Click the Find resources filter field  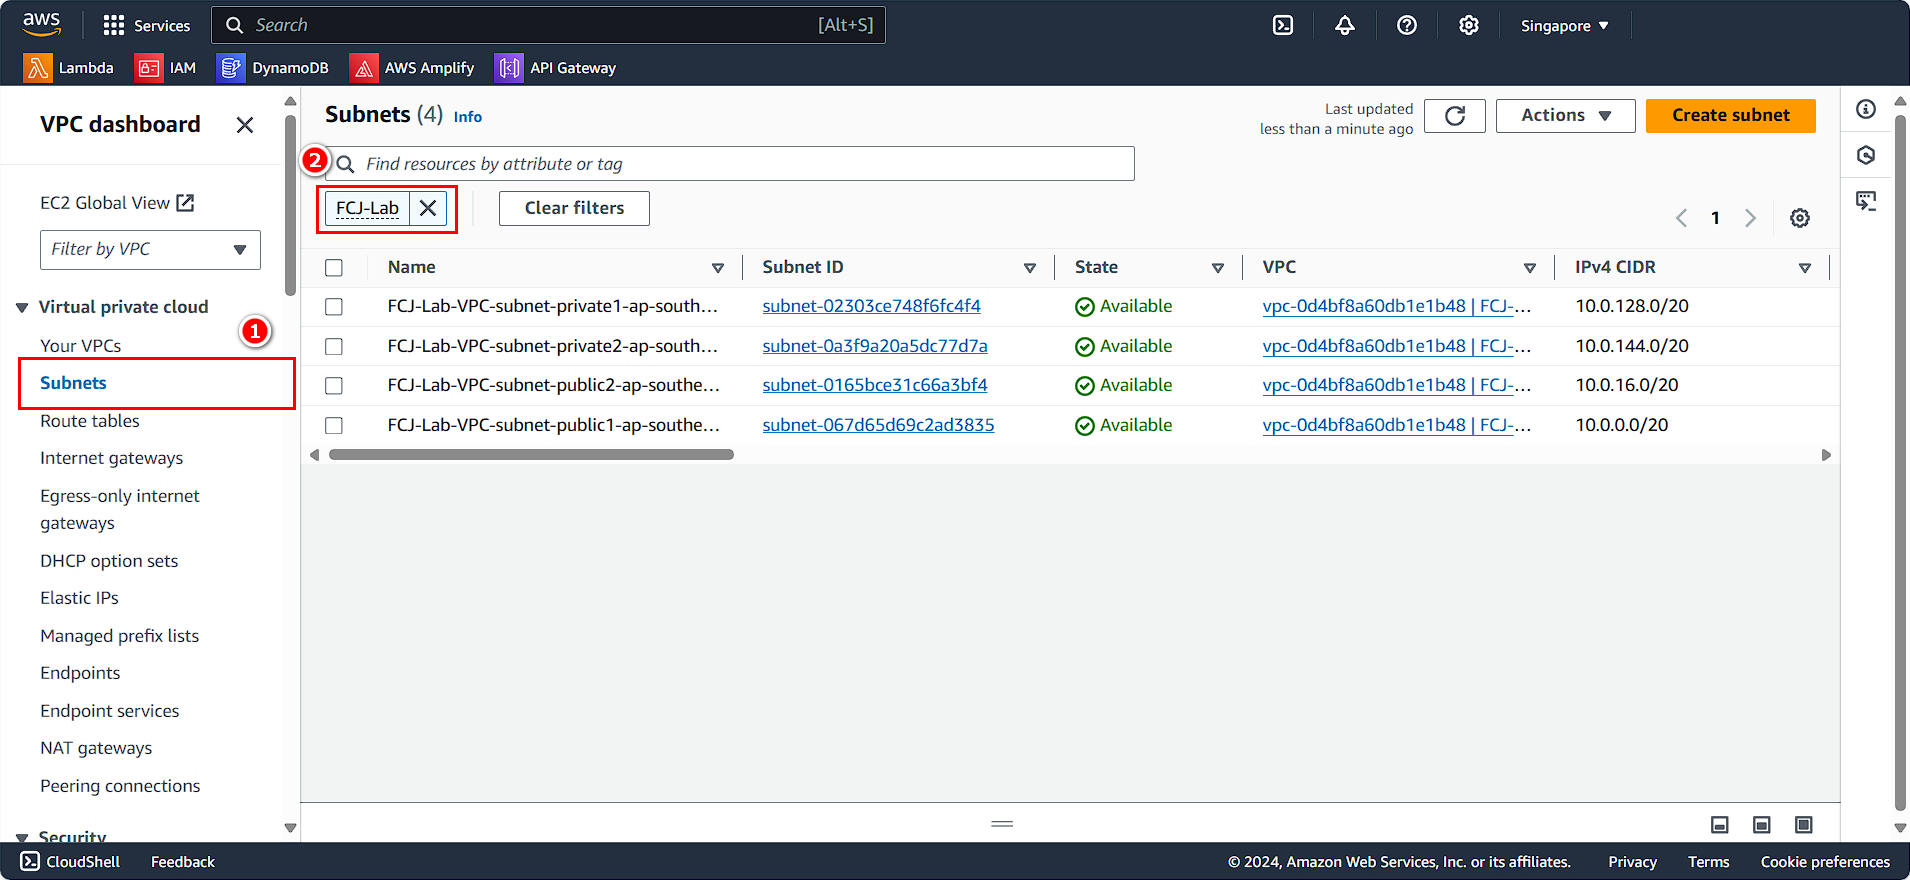(x=731, y=164)
